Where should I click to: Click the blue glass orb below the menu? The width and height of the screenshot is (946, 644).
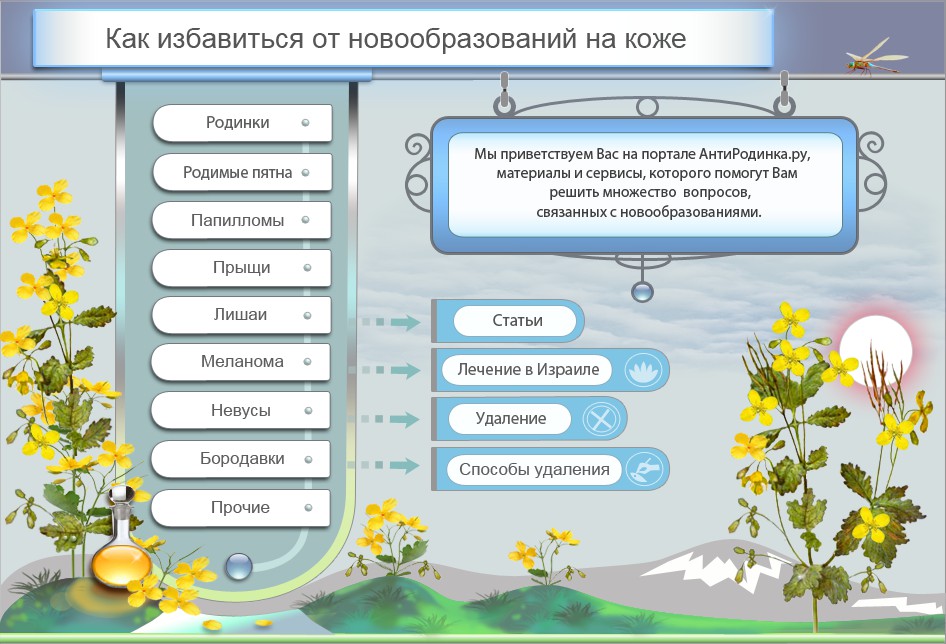pos(238,567)
